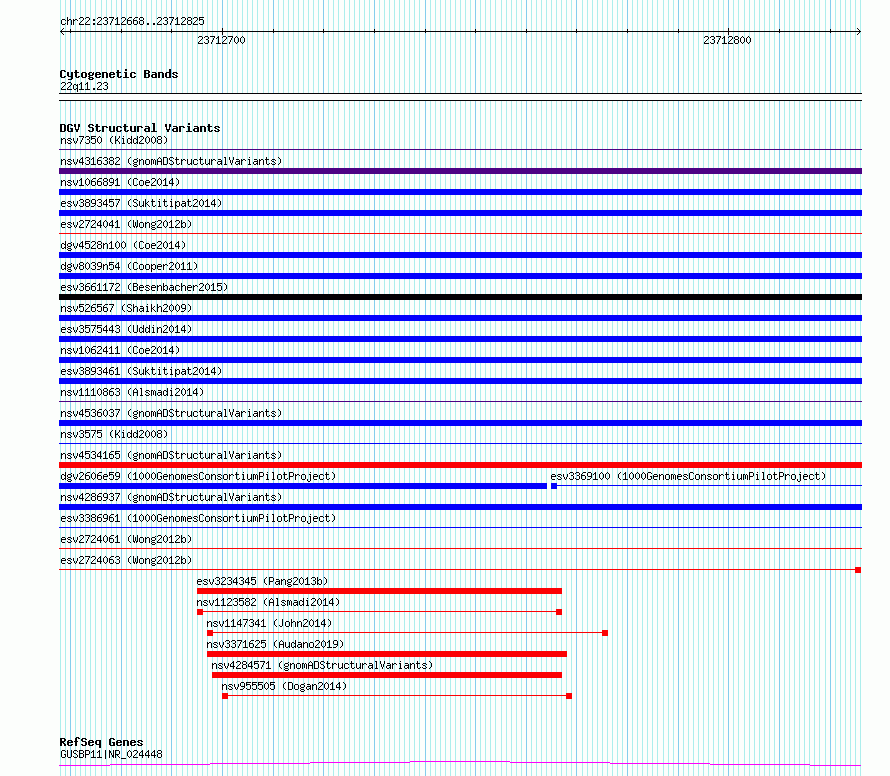Open nsv4534165 gnomAD variant entry
890x776 pixels.
(x=171, y=455)
